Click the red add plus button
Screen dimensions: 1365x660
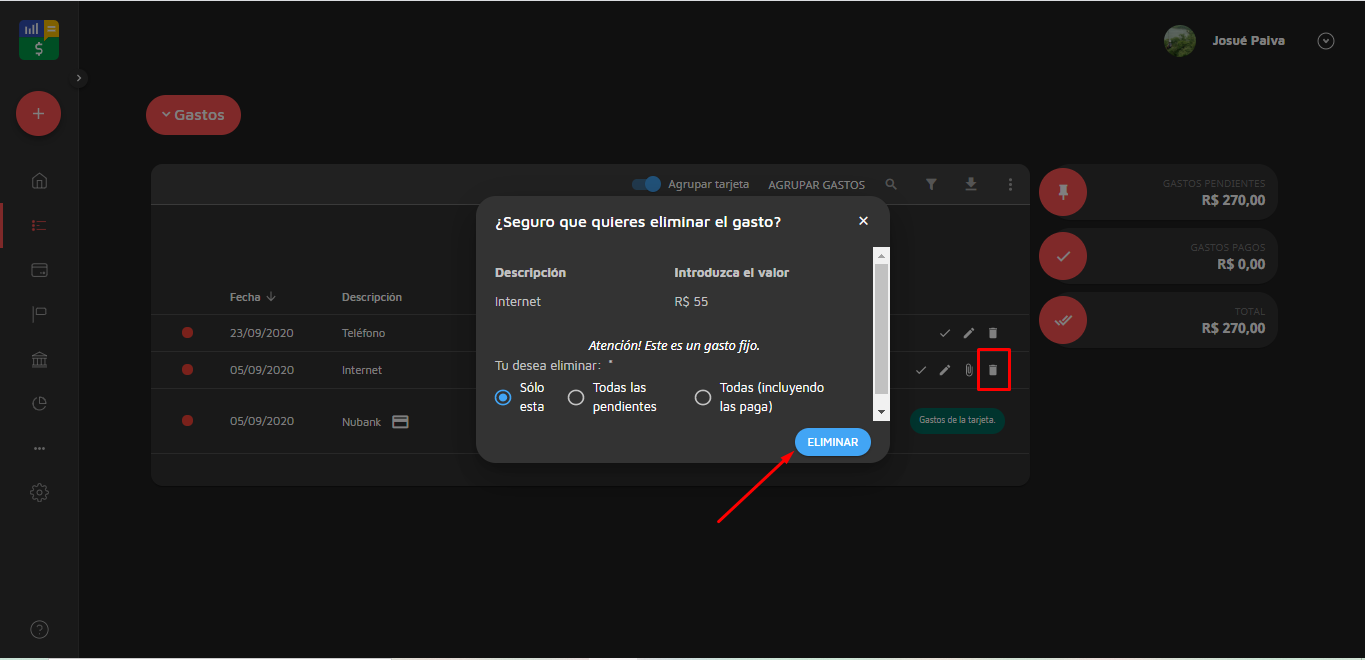(x=38, y=114)
